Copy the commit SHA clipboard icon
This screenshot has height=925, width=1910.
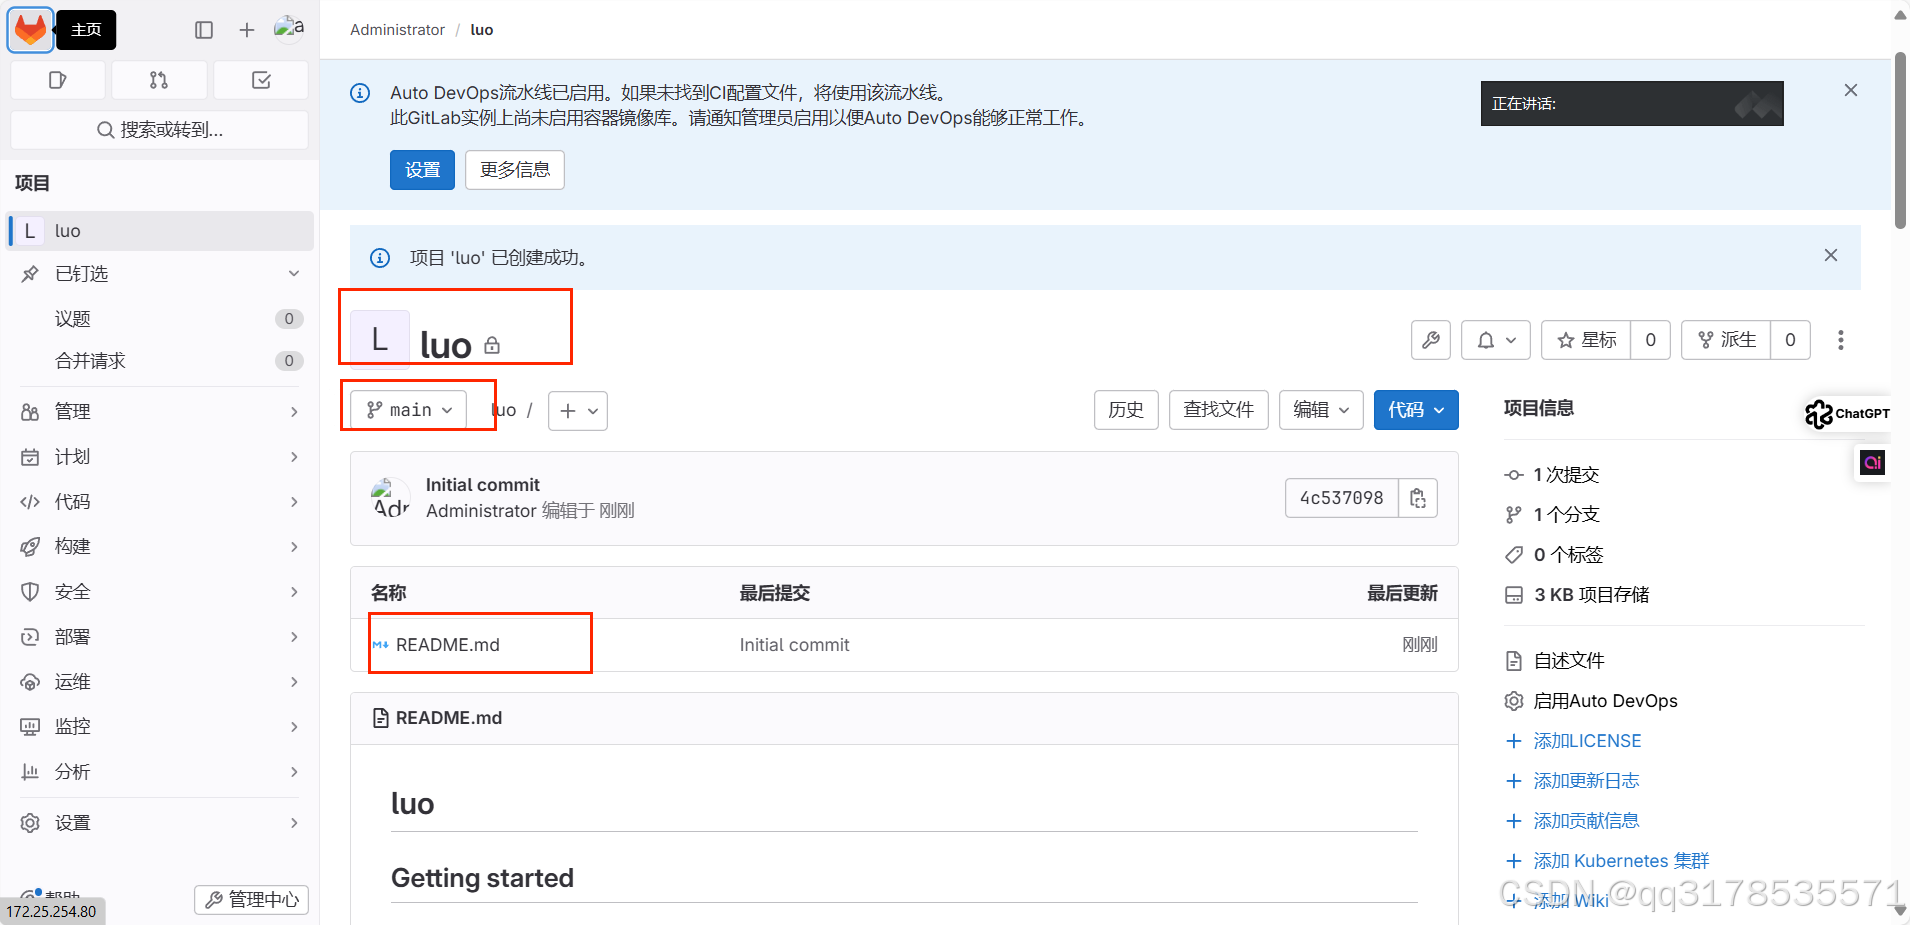pyautogui.click(x=1418, y=498)
